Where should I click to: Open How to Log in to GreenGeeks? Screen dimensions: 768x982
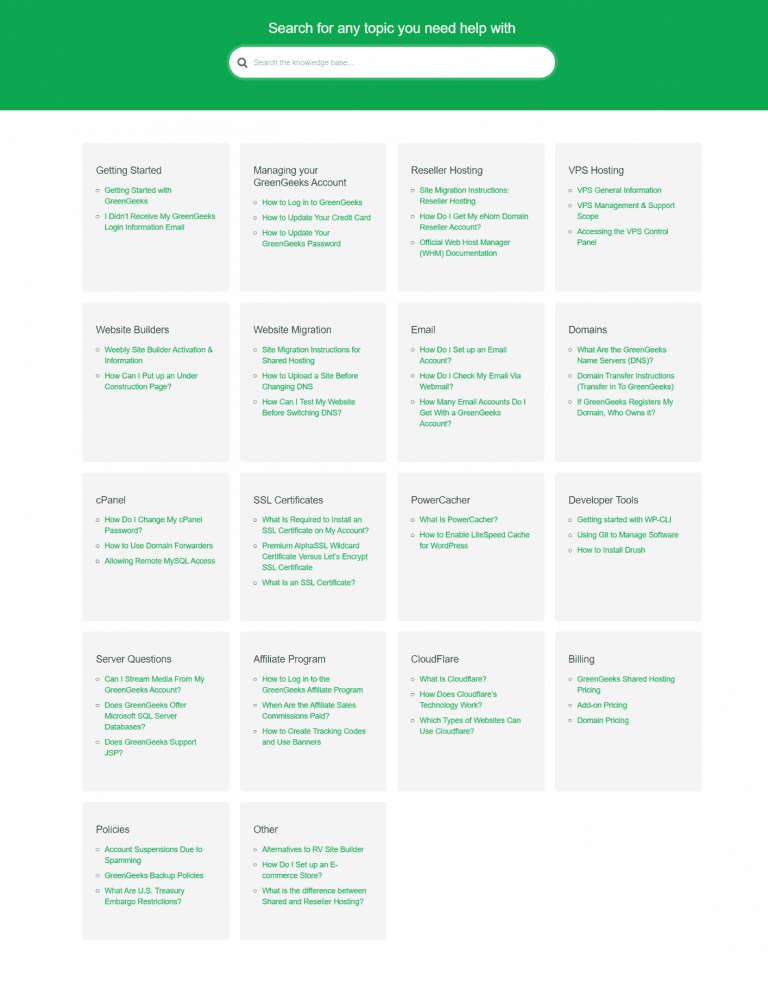[312, 202]
